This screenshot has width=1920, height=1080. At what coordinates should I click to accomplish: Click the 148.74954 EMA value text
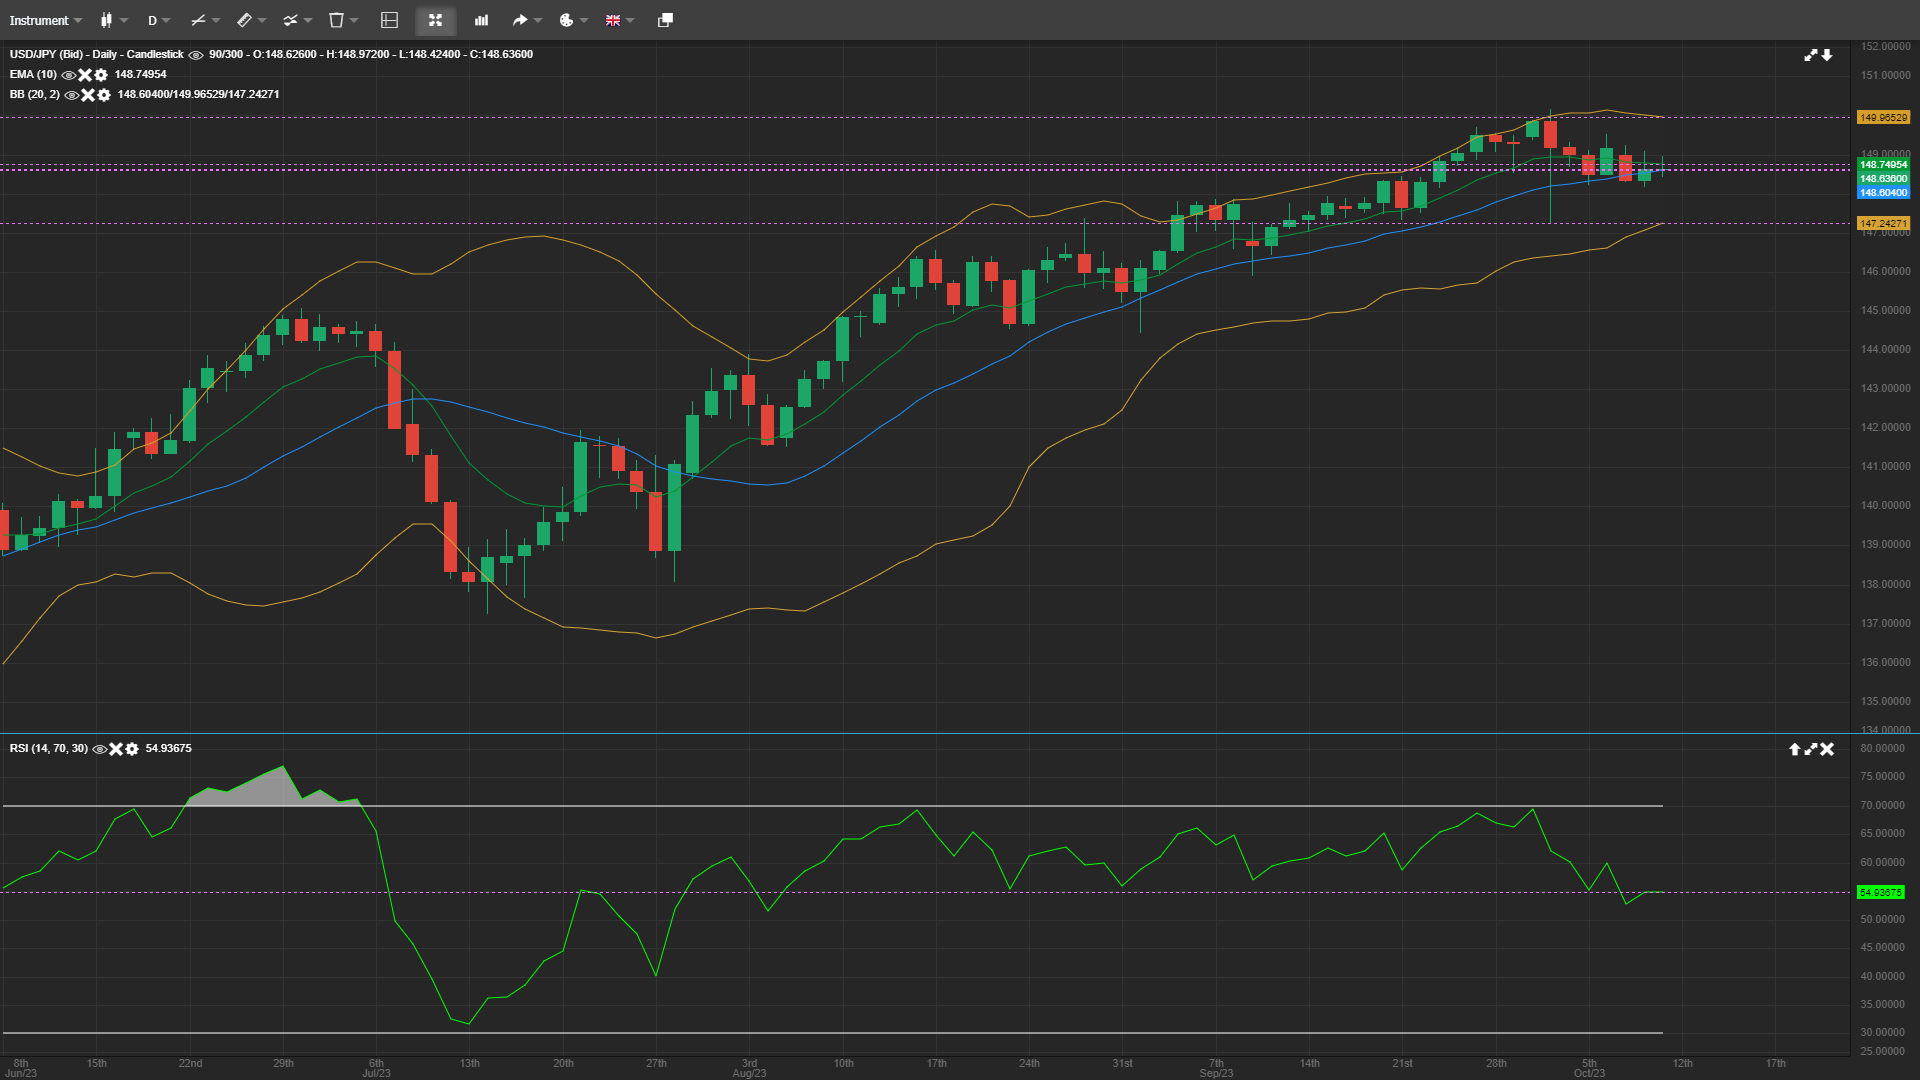[140, 75]
